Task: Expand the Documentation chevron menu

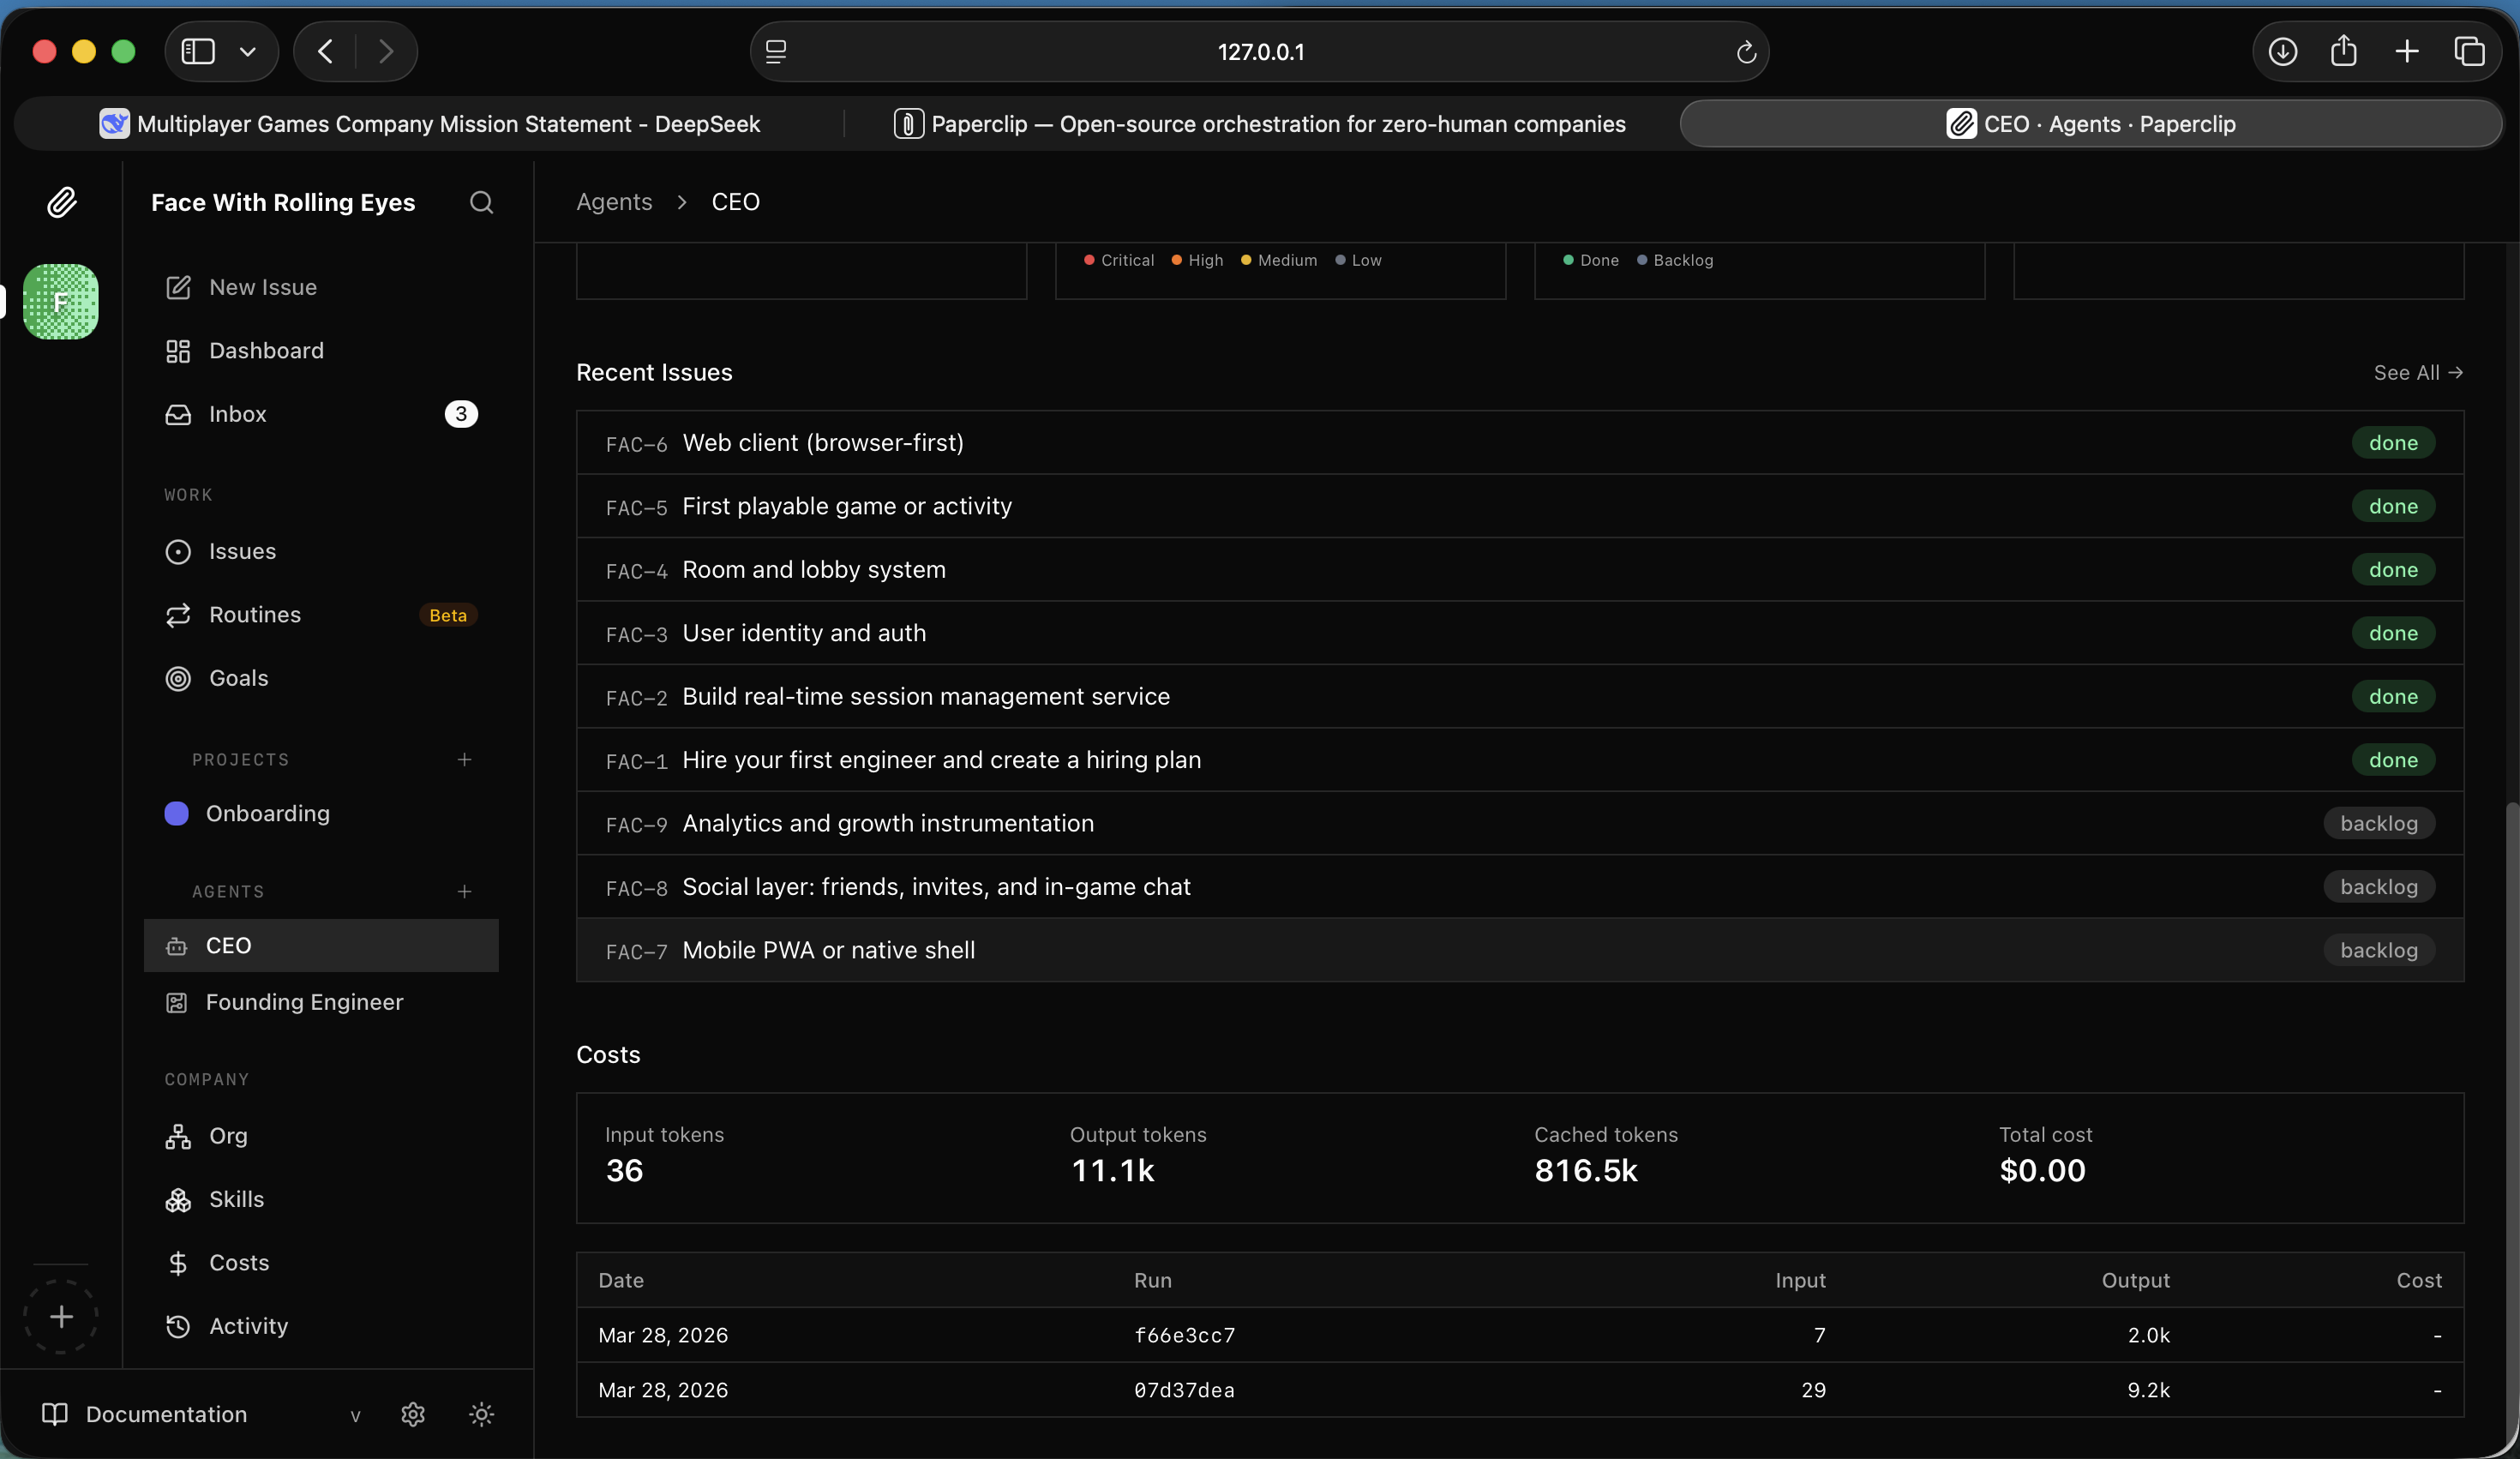Action: [355, 1415]
